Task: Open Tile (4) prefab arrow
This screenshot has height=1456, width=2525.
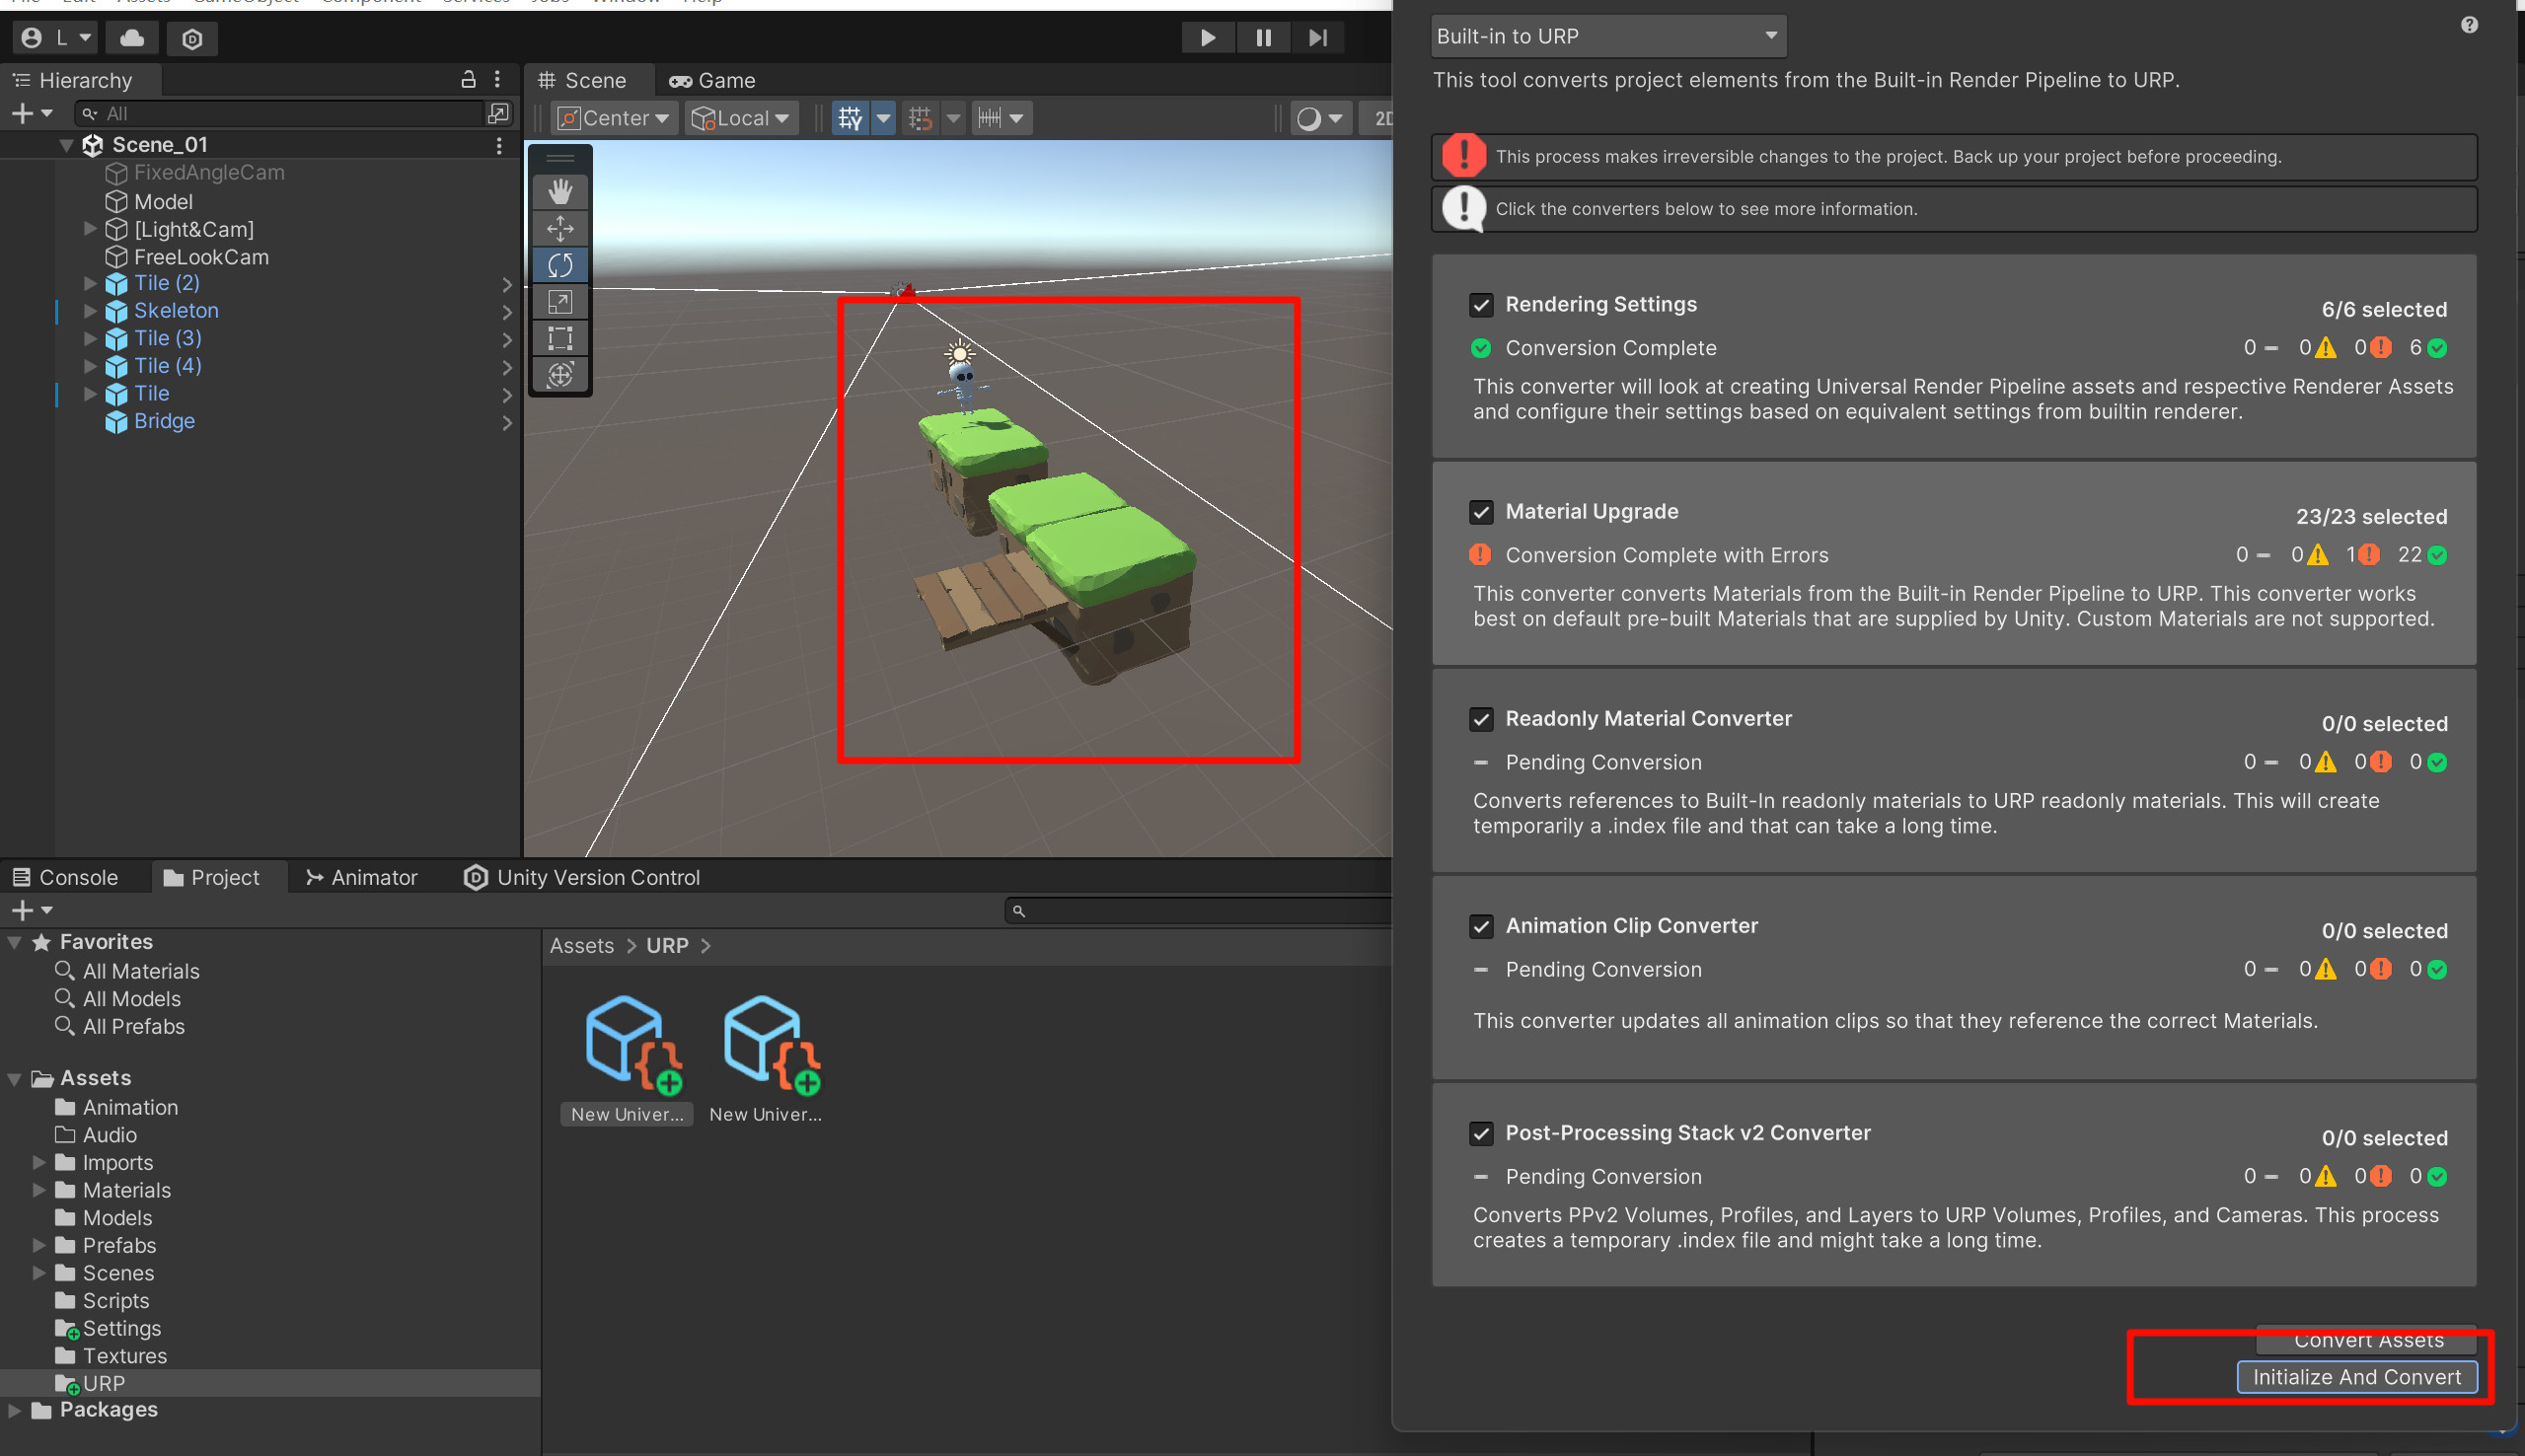Action: click(x=507, y=367)
